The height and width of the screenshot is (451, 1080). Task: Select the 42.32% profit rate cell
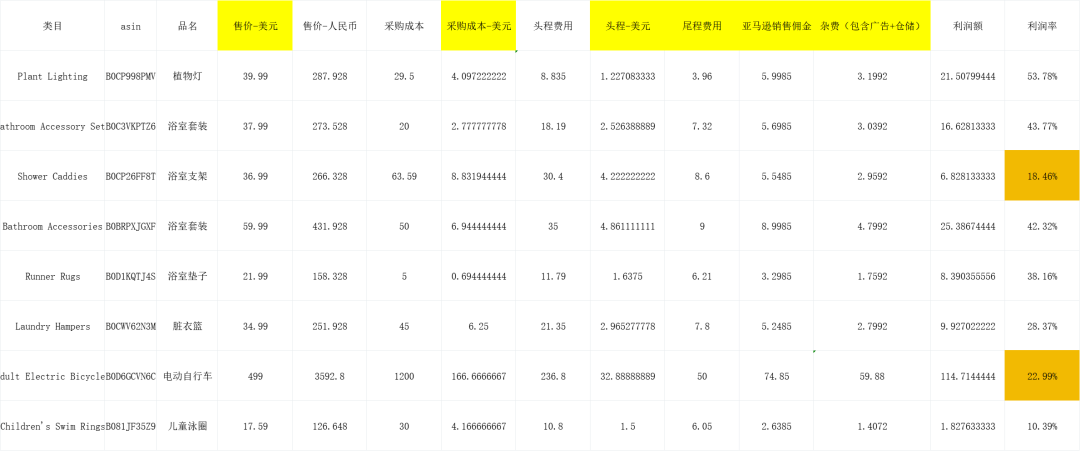1042,226
